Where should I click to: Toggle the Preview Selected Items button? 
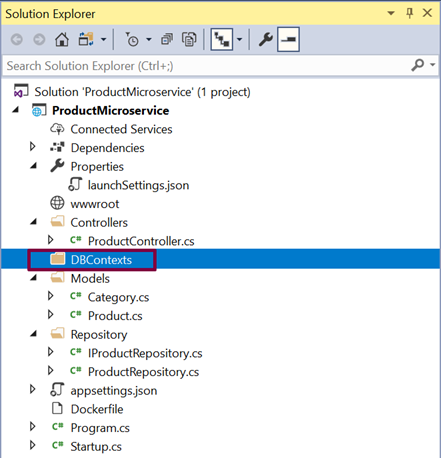(x=288, y=40)
